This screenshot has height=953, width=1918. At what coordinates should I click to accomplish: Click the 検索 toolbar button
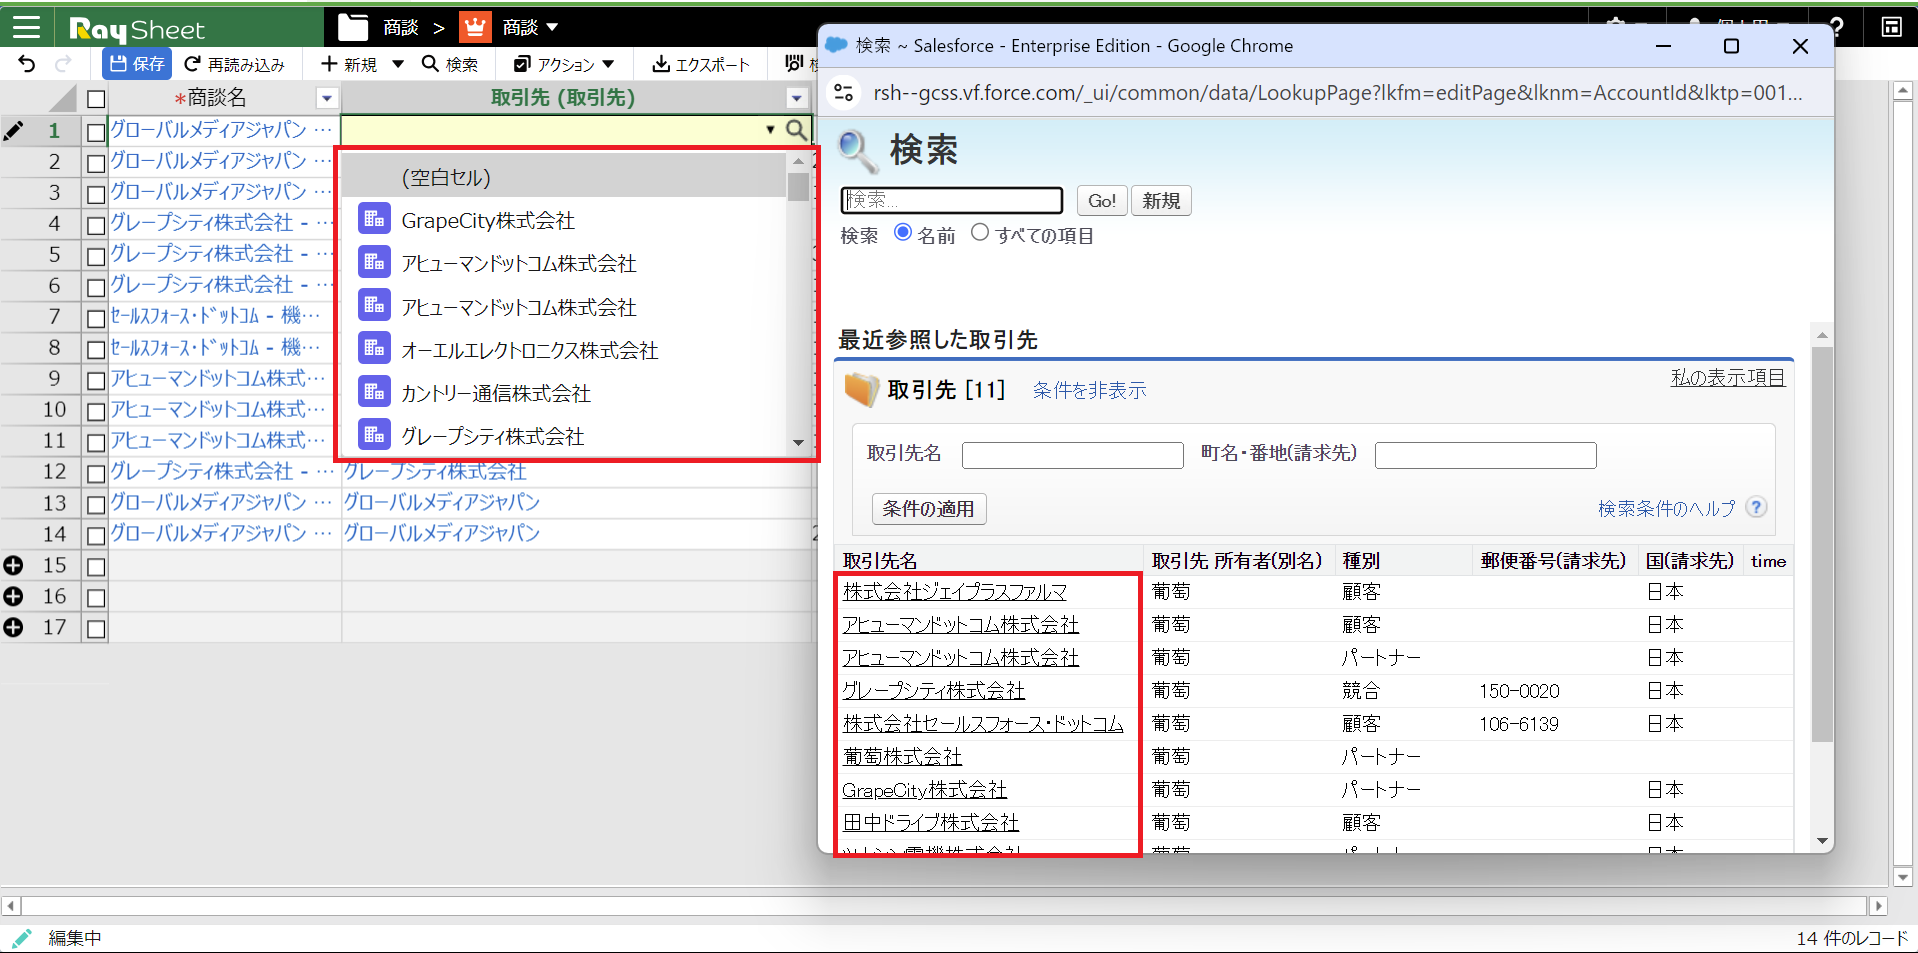click(x=450, y=64)
